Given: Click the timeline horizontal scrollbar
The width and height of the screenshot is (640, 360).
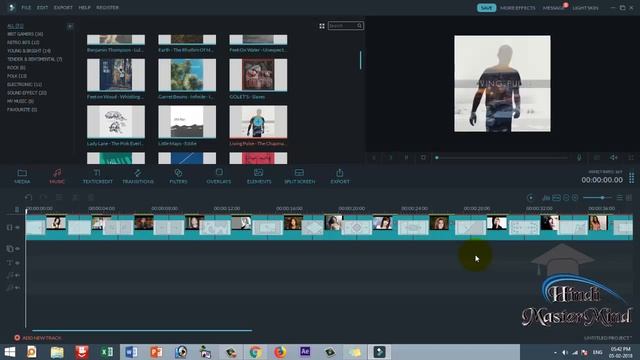Looking at the screenshot, I should pos(142,330).
